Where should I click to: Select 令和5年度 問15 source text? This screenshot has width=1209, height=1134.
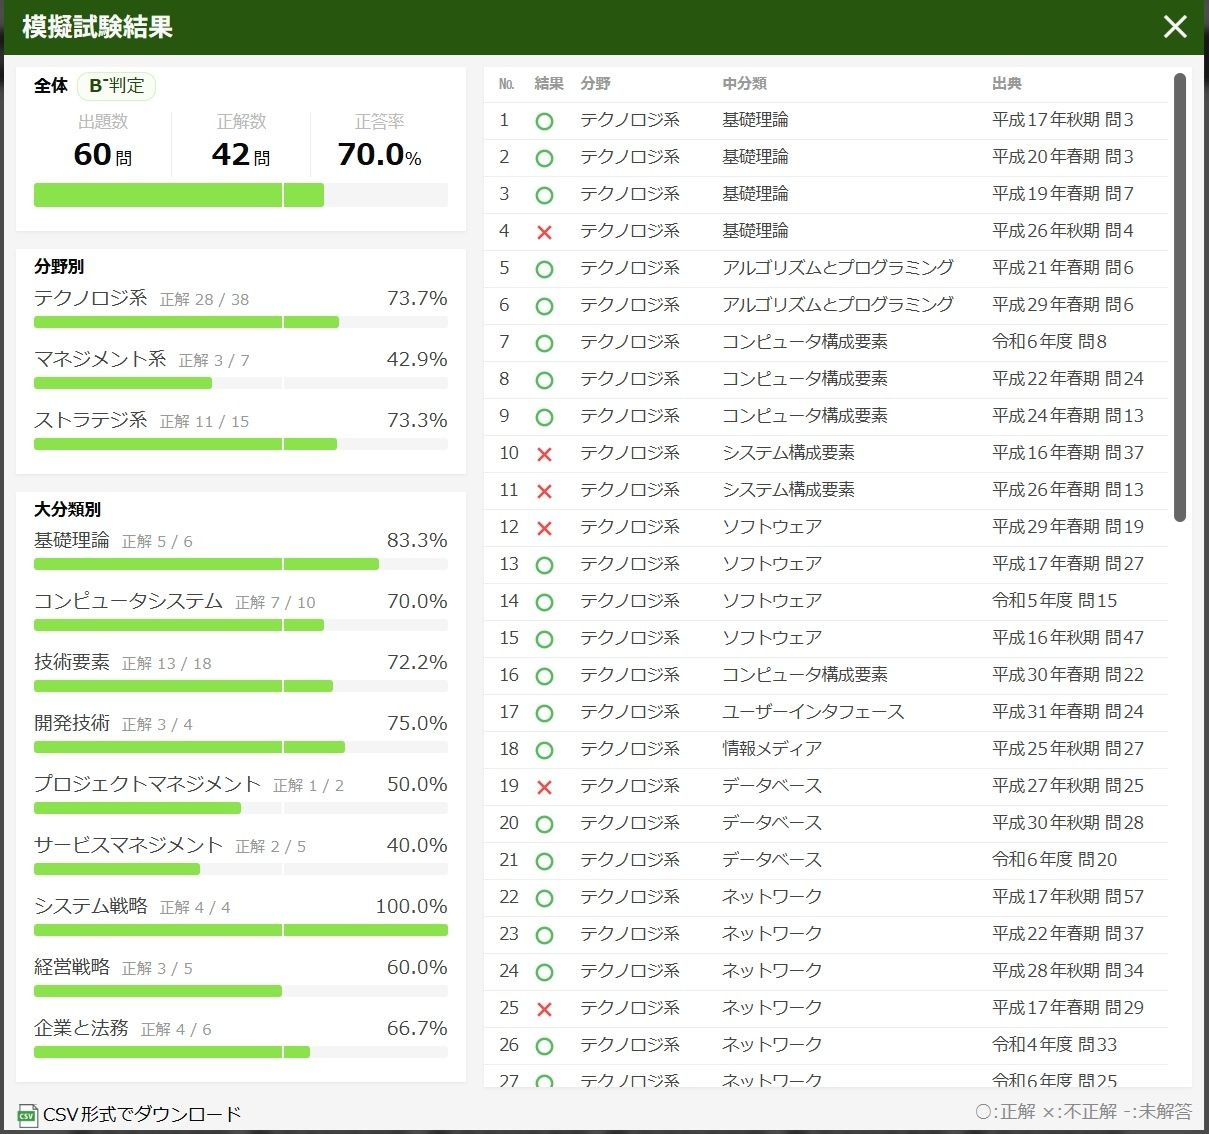(x=1055, y=601)
